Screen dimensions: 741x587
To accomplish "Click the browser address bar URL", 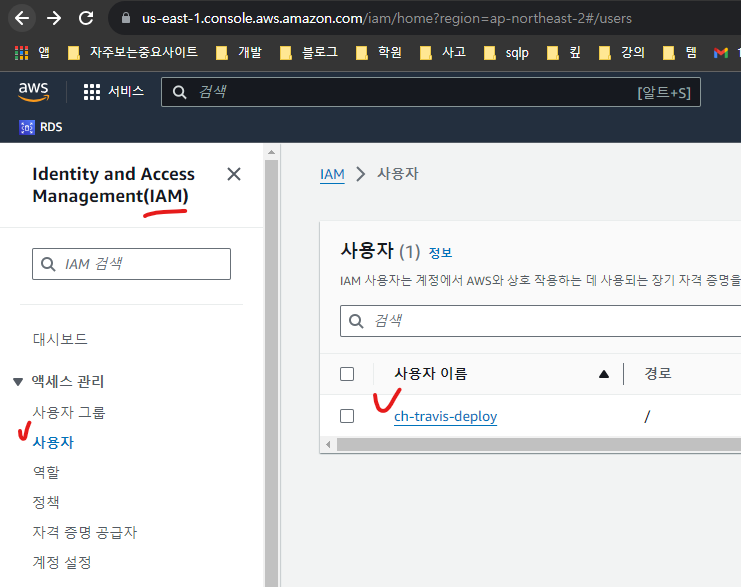I will click(x=387, y=18).
